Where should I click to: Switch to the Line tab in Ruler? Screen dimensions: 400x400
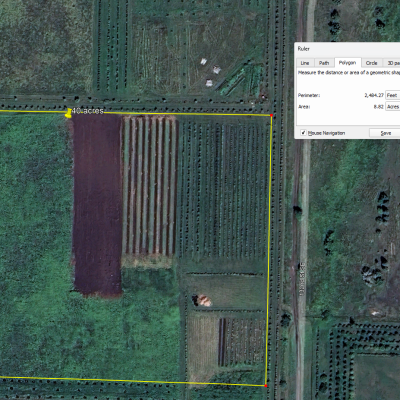pos(305,63)
